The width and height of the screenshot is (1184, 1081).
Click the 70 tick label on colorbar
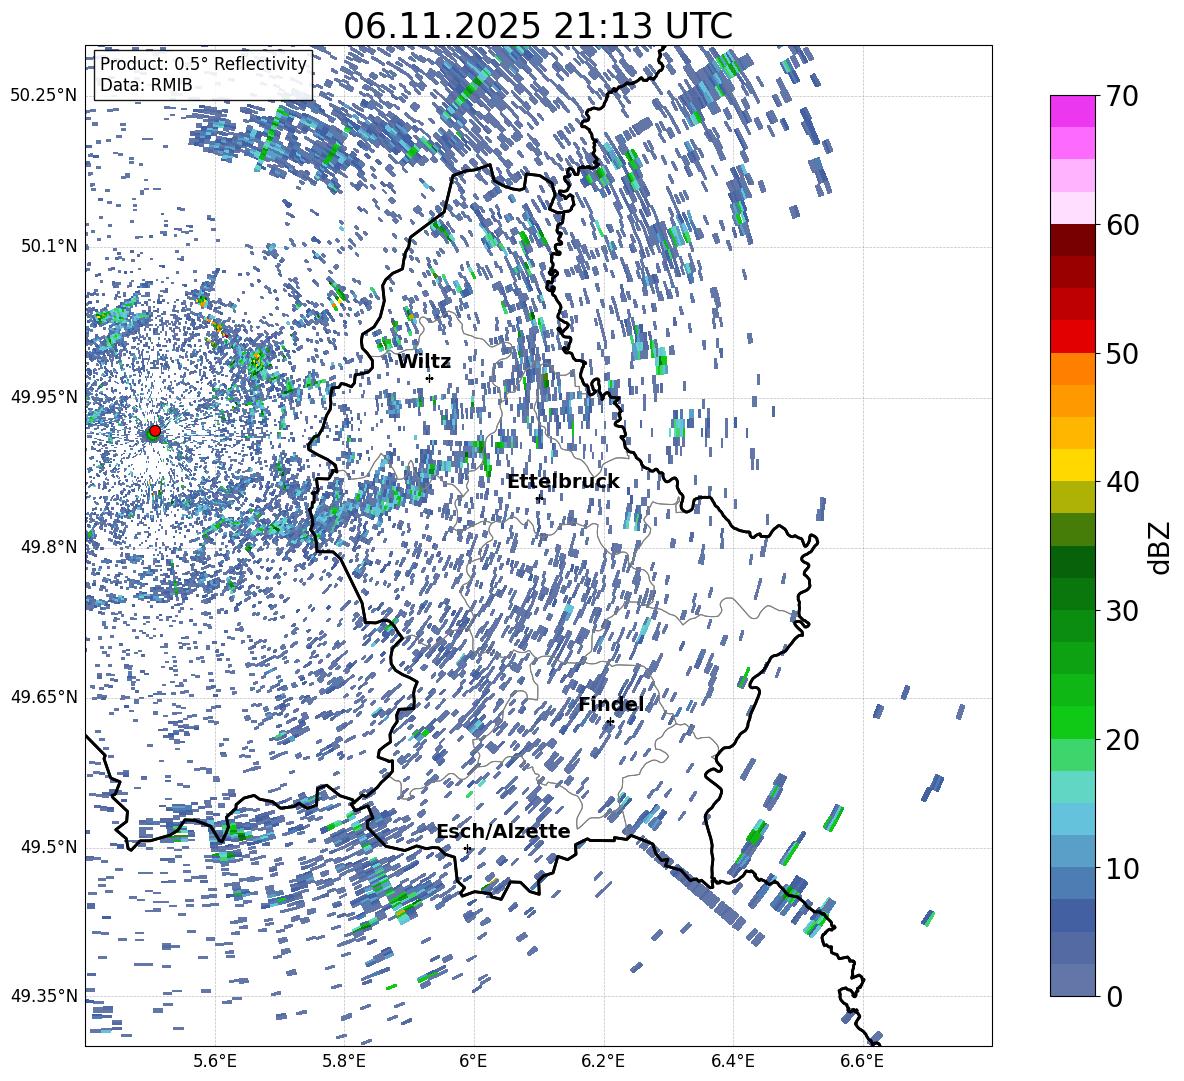pyautogui.click(x=1122, y=97)
